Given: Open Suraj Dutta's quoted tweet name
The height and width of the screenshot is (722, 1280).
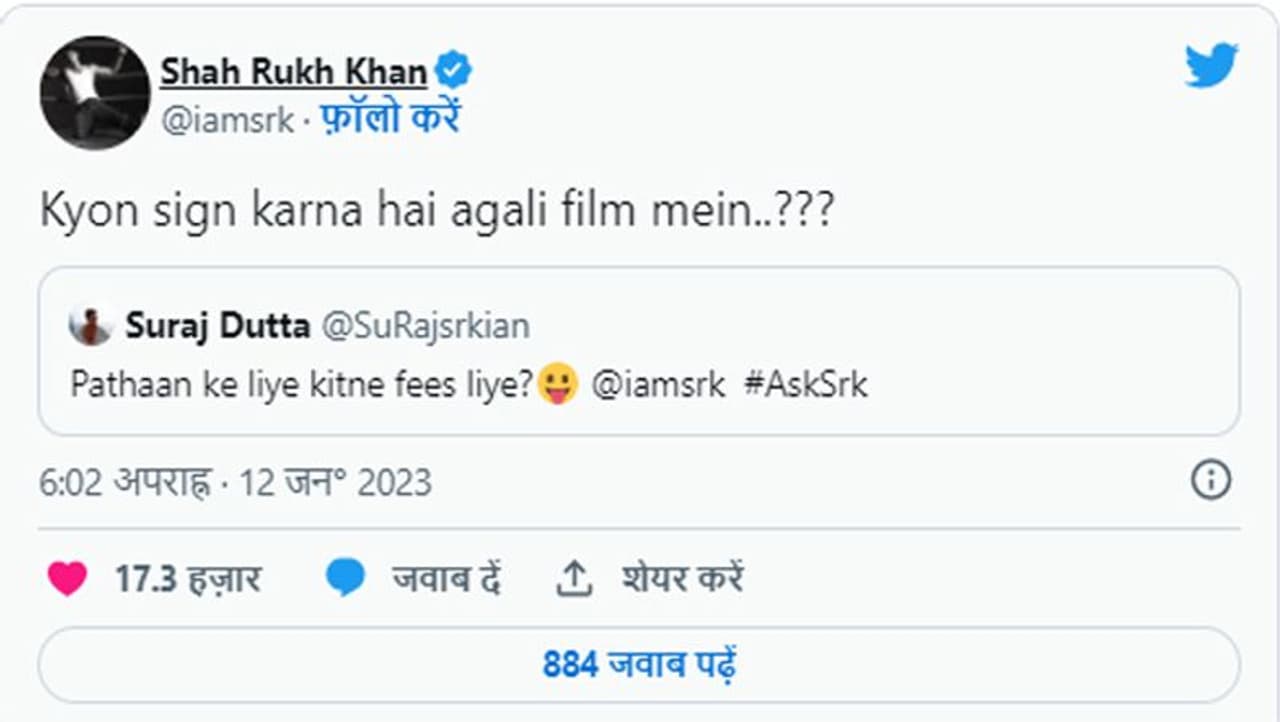Looking at the screenshot, I should [217, 325].
